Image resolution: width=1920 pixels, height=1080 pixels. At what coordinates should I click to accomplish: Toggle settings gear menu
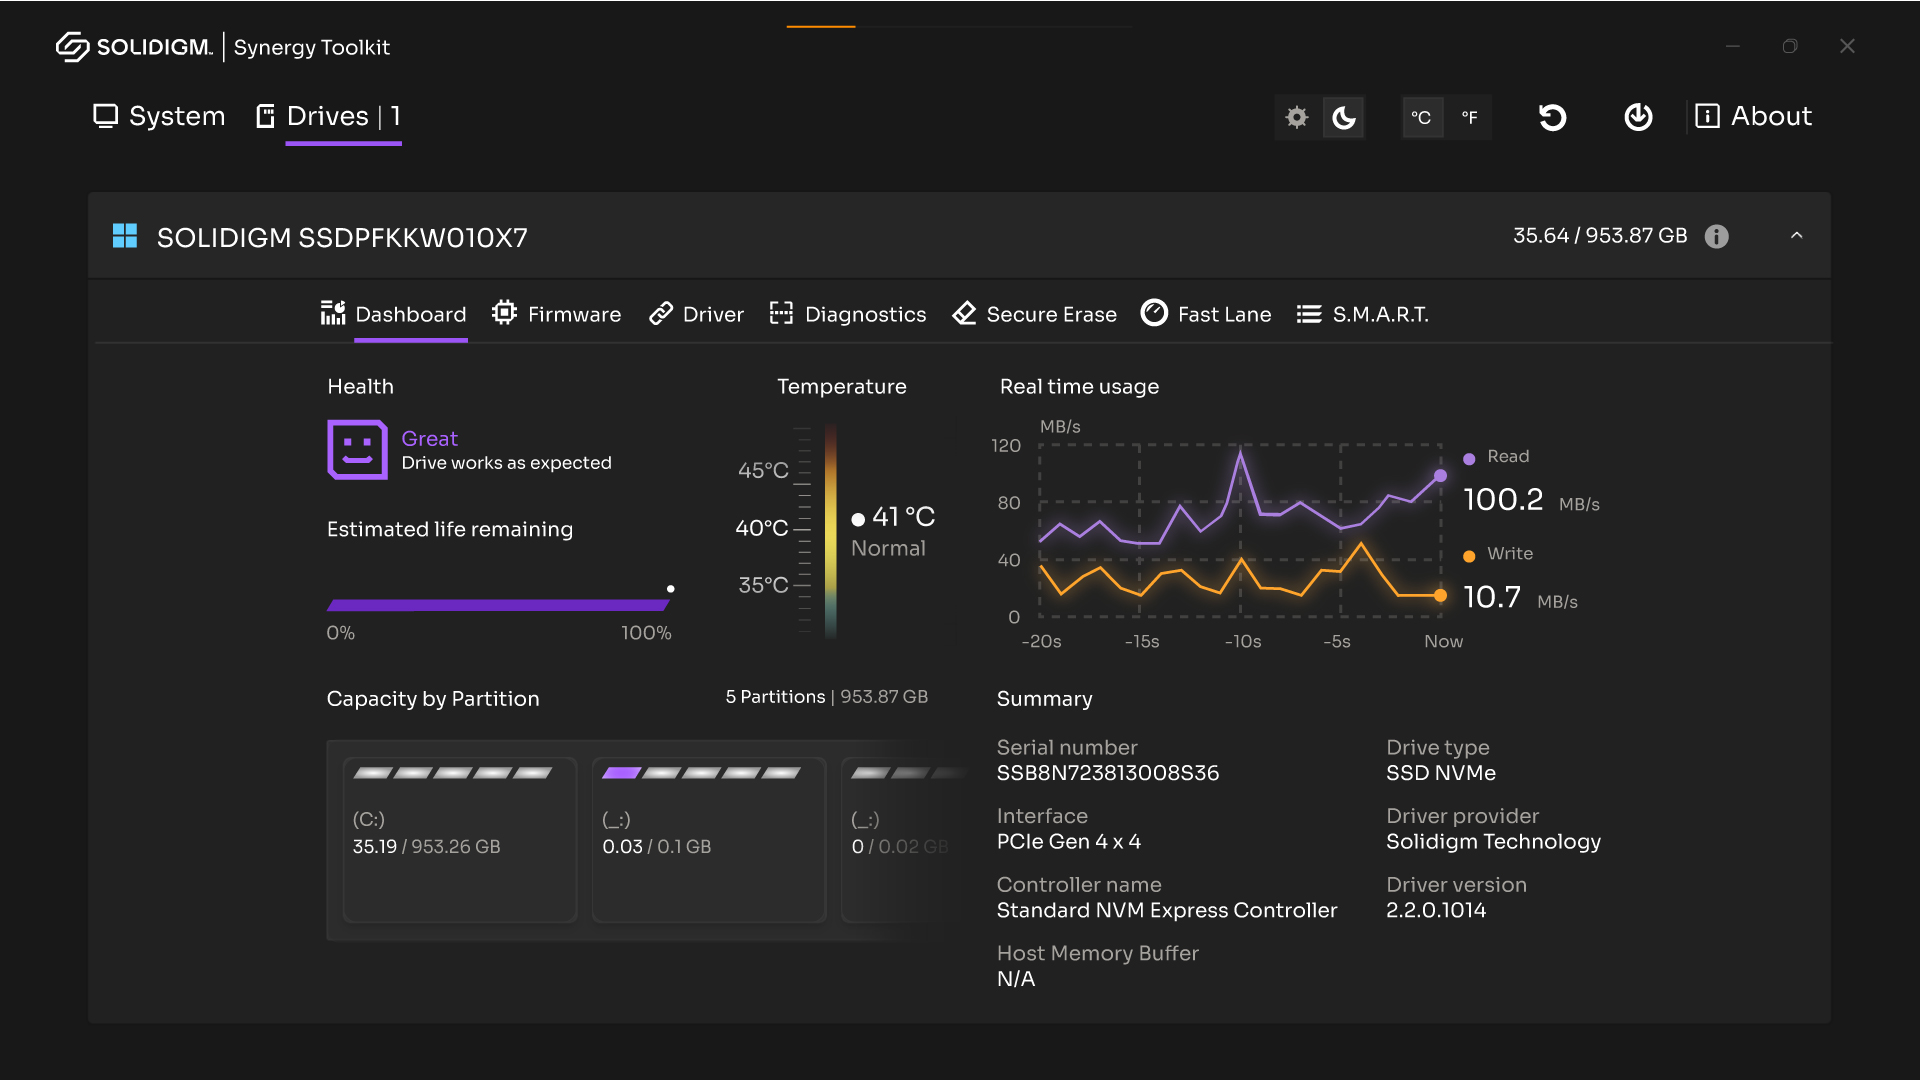(1296, 116)
